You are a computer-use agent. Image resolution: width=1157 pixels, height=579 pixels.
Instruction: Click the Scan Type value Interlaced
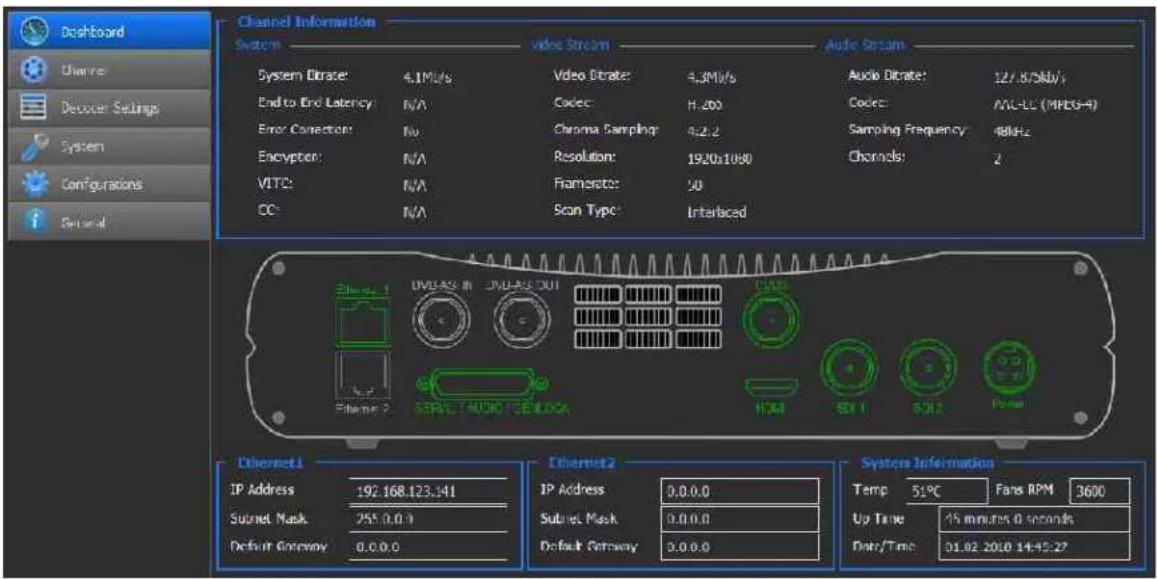tap(716, 212)
